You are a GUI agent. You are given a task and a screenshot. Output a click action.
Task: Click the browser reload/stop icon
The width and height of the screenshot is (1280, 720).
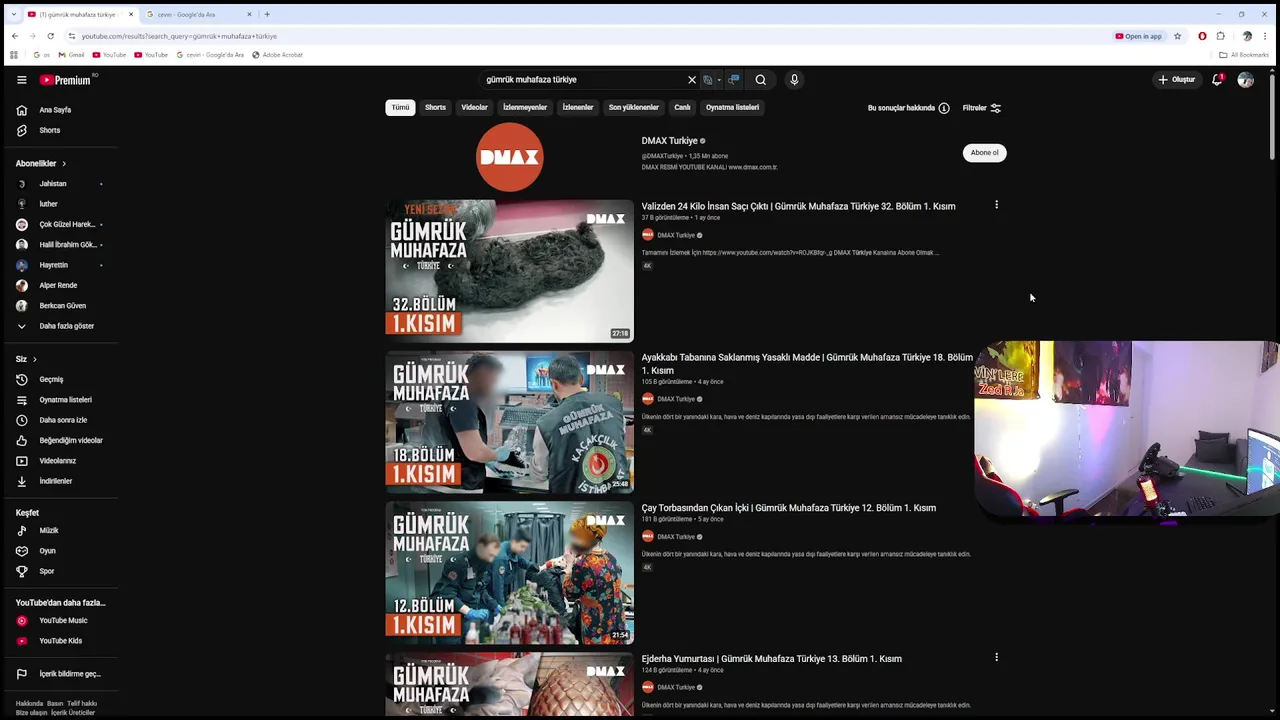(51, 36)
